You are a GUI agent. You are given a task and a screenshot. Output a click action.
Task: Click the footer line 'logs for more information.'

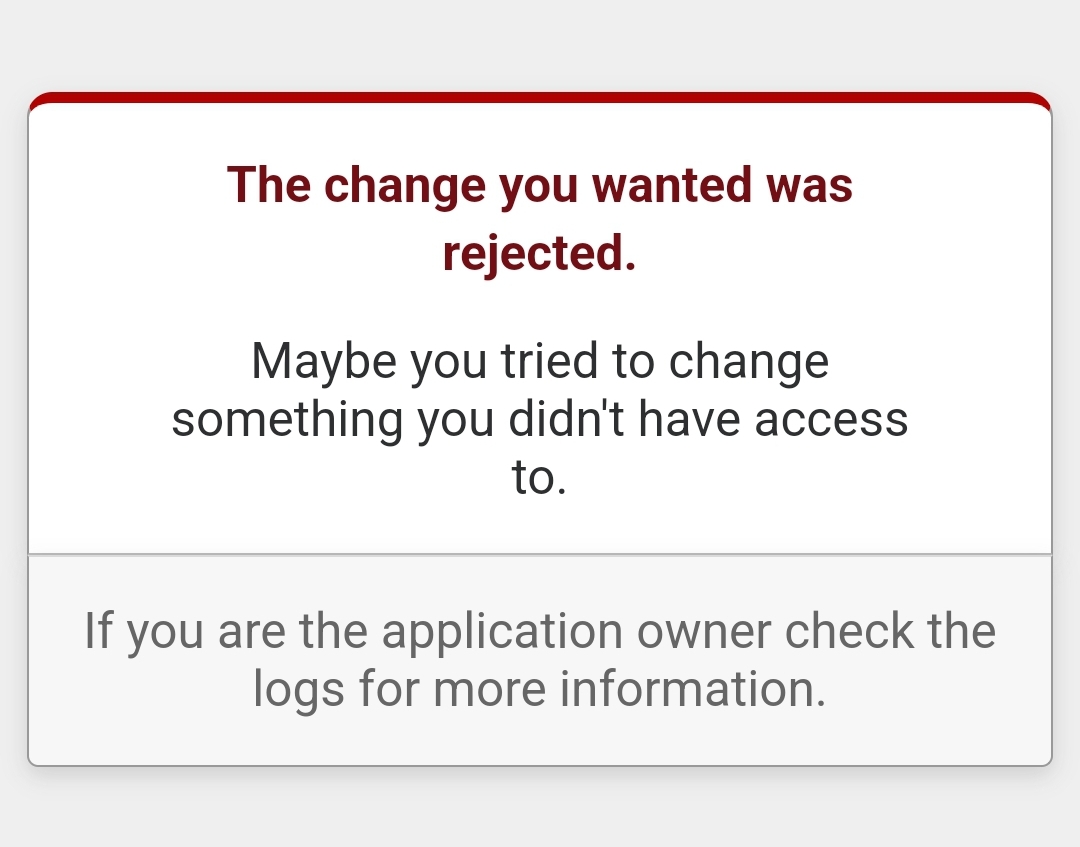tap(539, 689)
